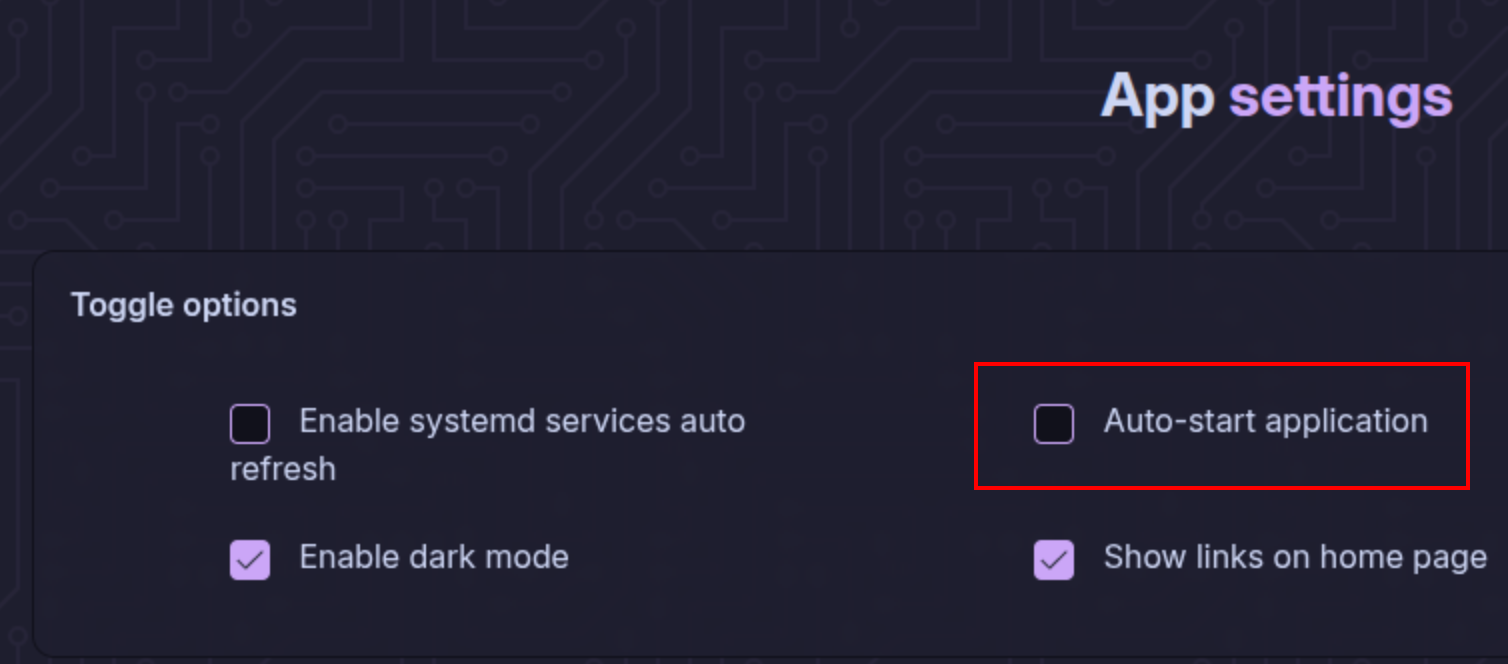1508x664 pixels.
Task: Click the 'Auto-start application' label text
Action: point(1265,421)
